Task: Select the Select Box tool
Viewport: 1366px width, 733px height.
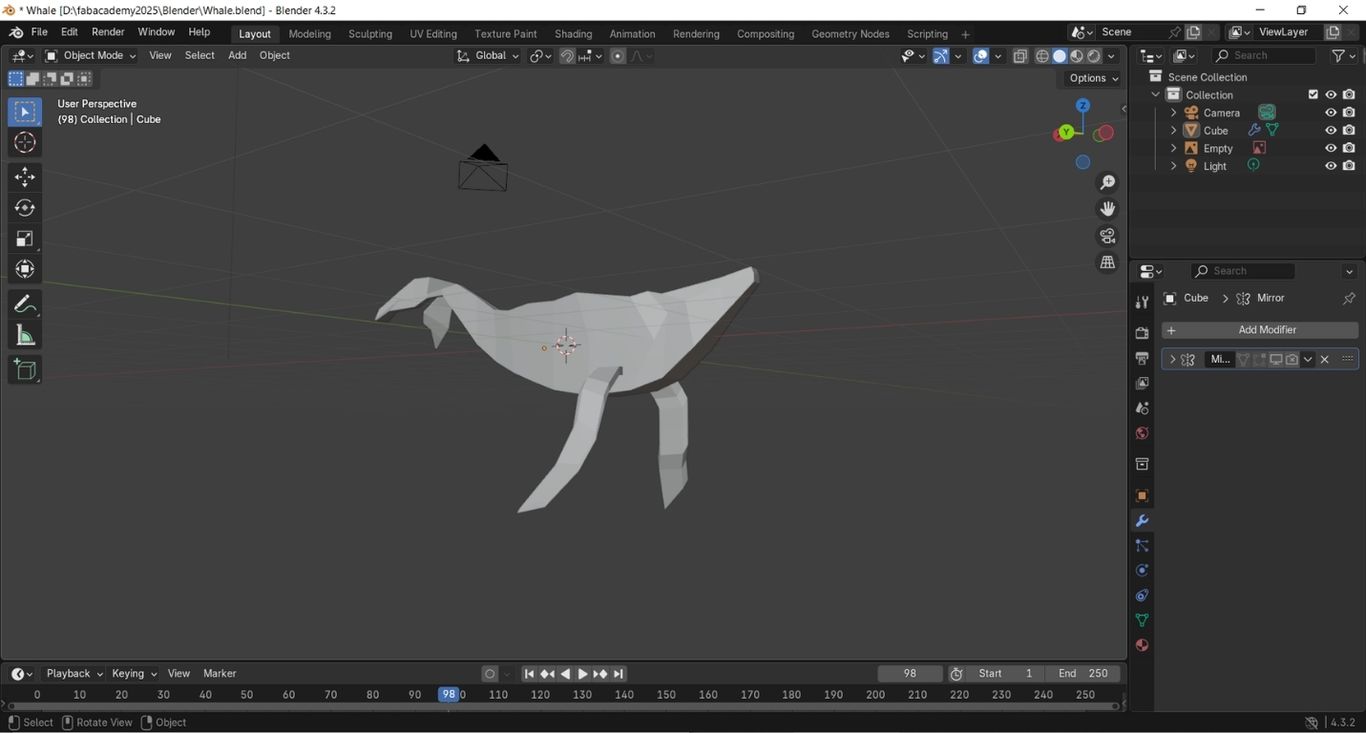Action: click(x=25, y=112)
